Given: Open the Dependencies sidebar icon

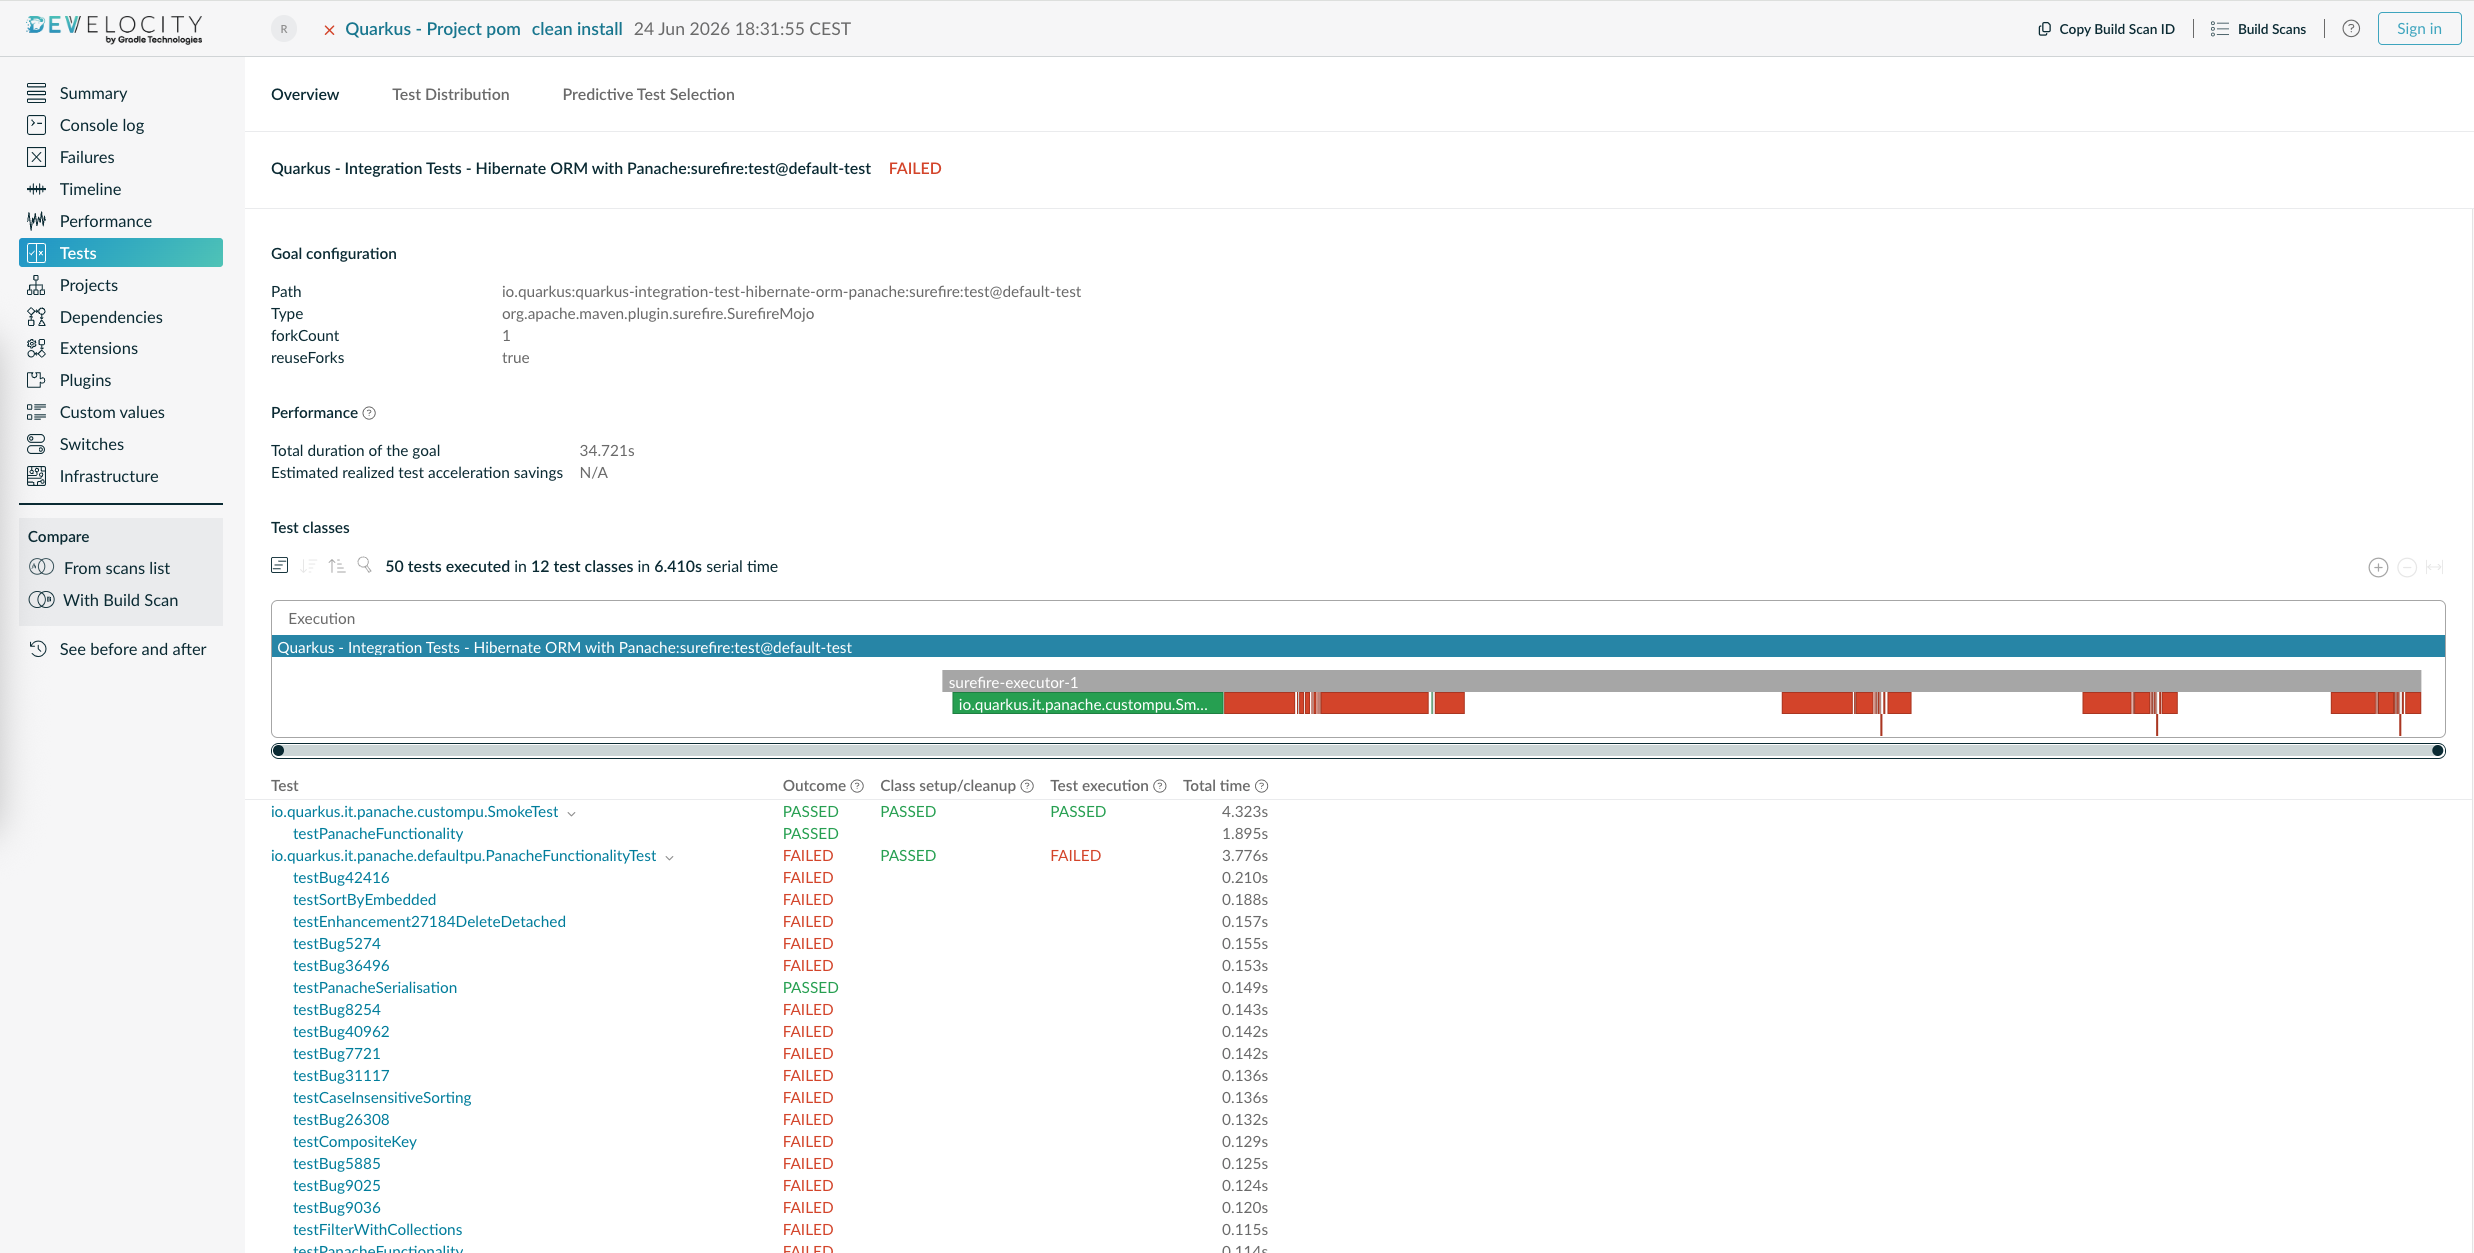Looking at the screenshot, I should click(x=37, y=317).
